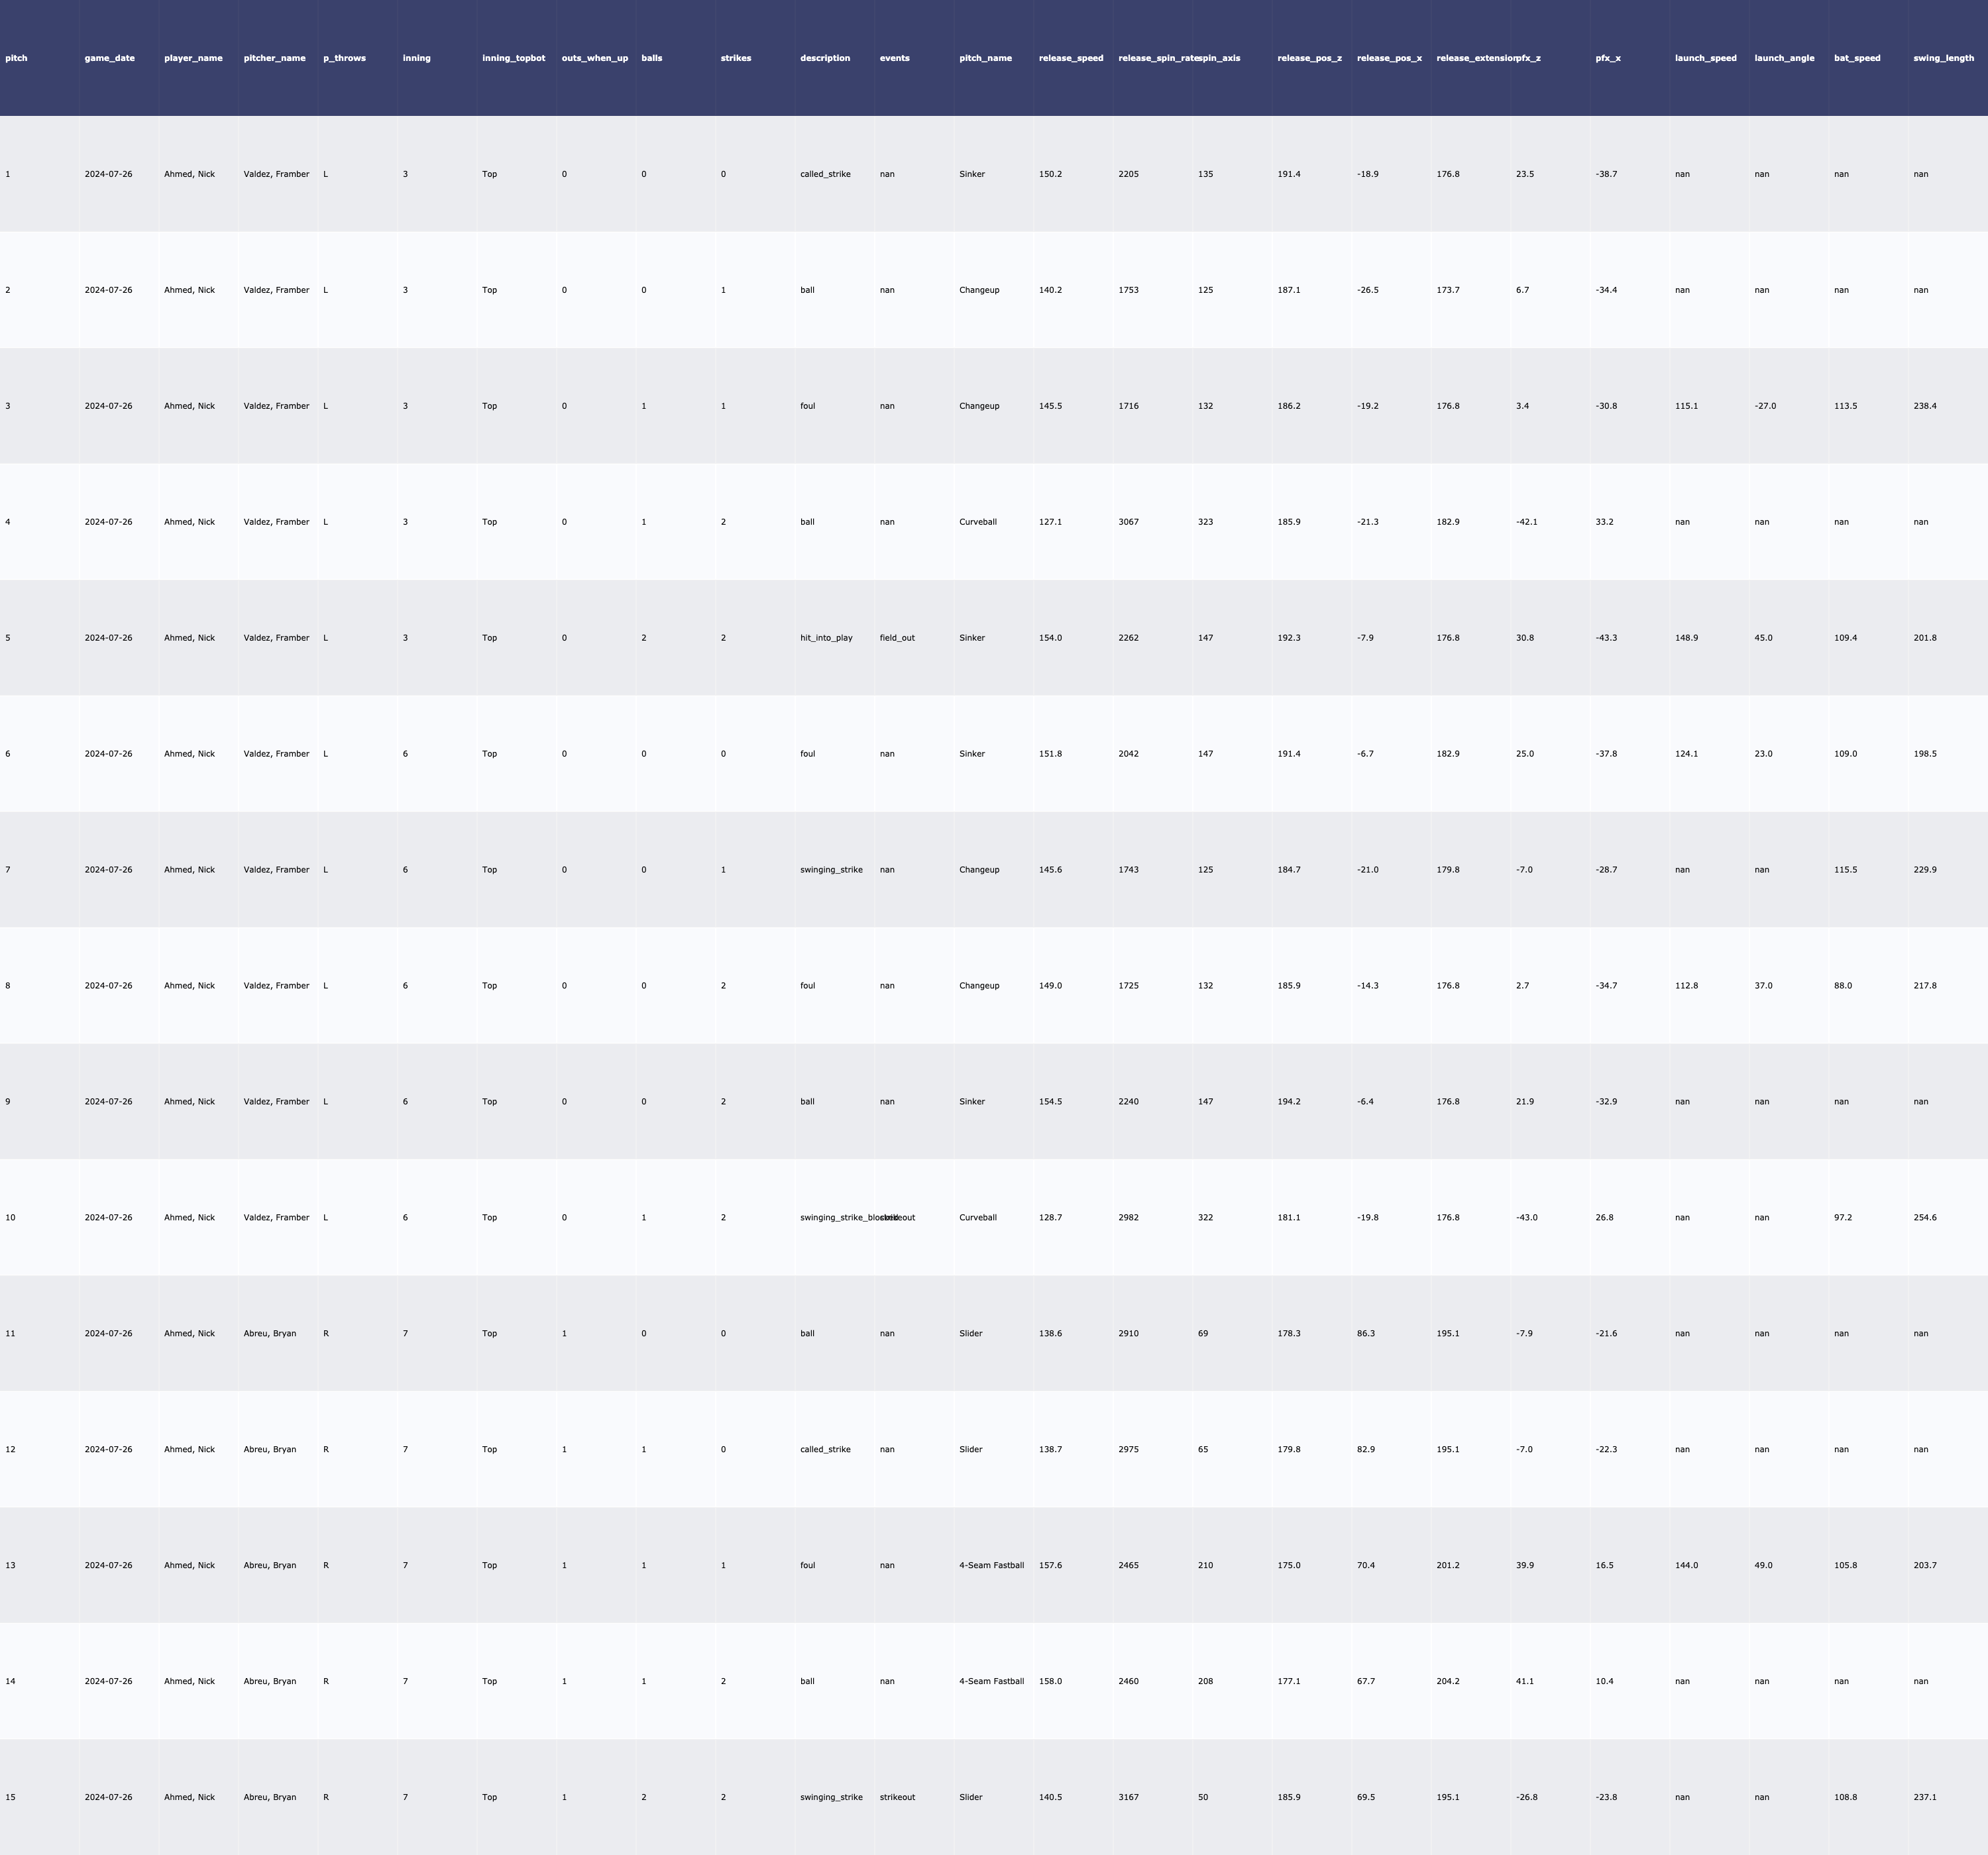Select the Curveball cell in pitch 4 row

point(977,522)
